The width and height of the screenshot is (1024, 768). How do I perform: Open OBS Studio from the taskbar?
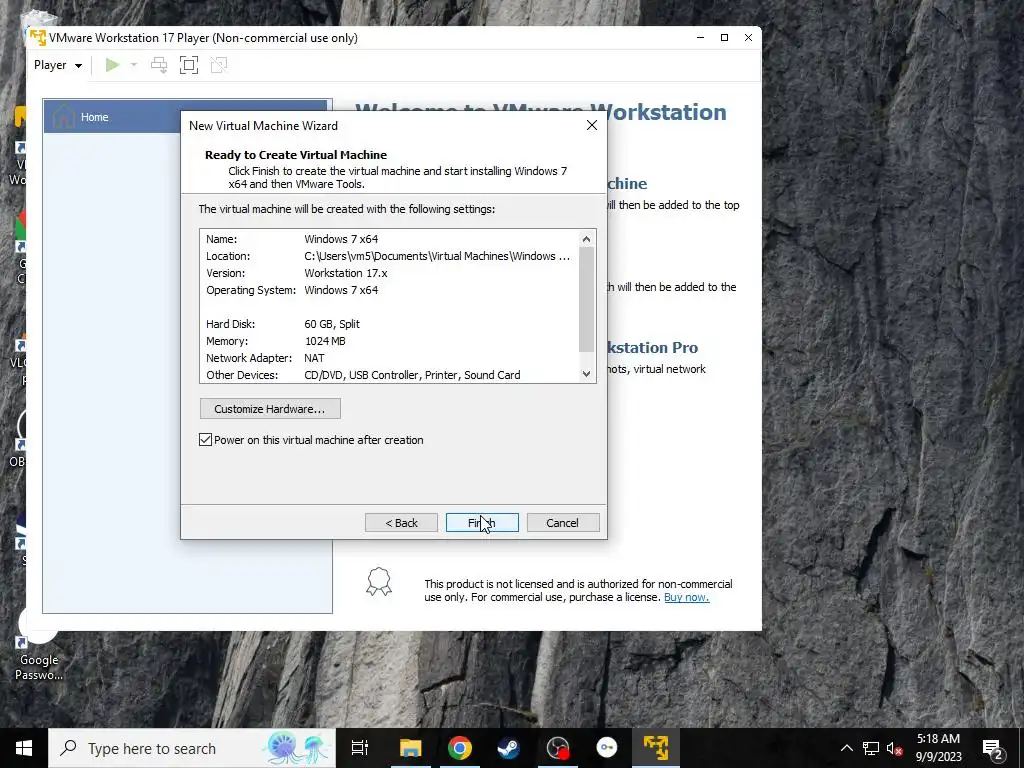click(x=558, y=748)
